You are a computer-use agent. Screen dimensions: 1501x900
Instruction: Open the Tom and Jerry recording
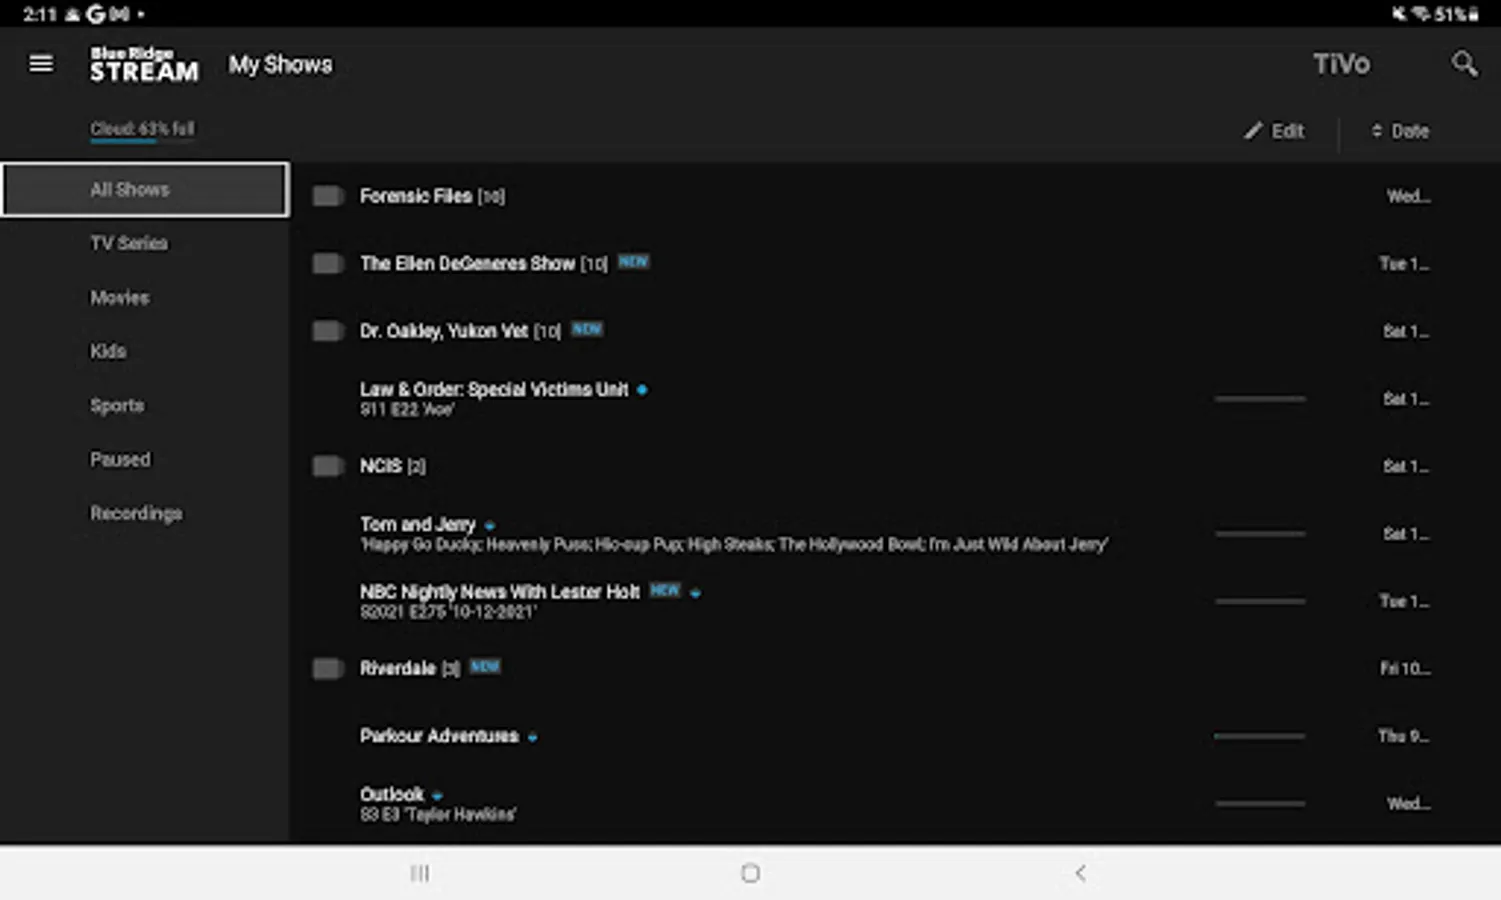[417, 524]
